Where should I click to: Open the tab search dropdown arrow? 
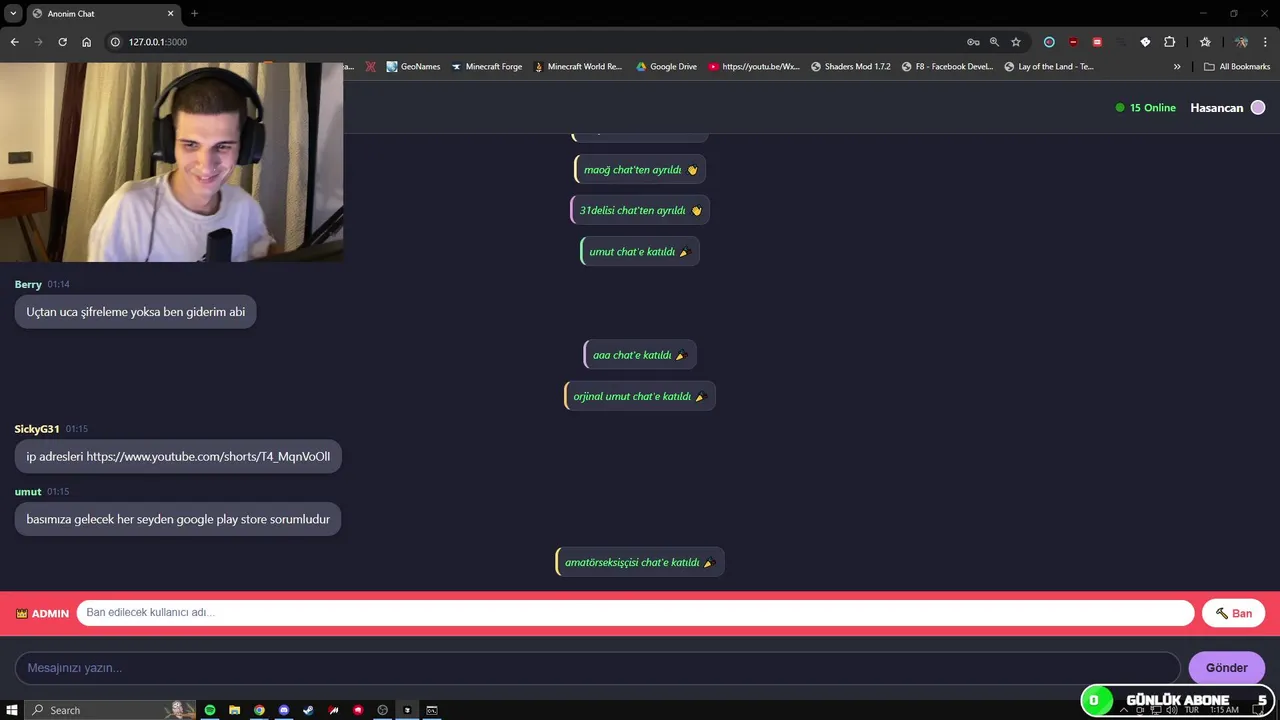coord(13,14)
